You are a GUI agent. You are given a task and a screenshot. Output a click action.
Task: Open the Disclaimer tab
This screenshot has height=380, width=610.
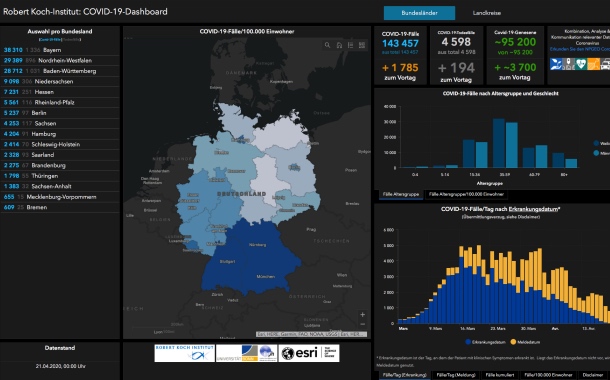(593, 375)
